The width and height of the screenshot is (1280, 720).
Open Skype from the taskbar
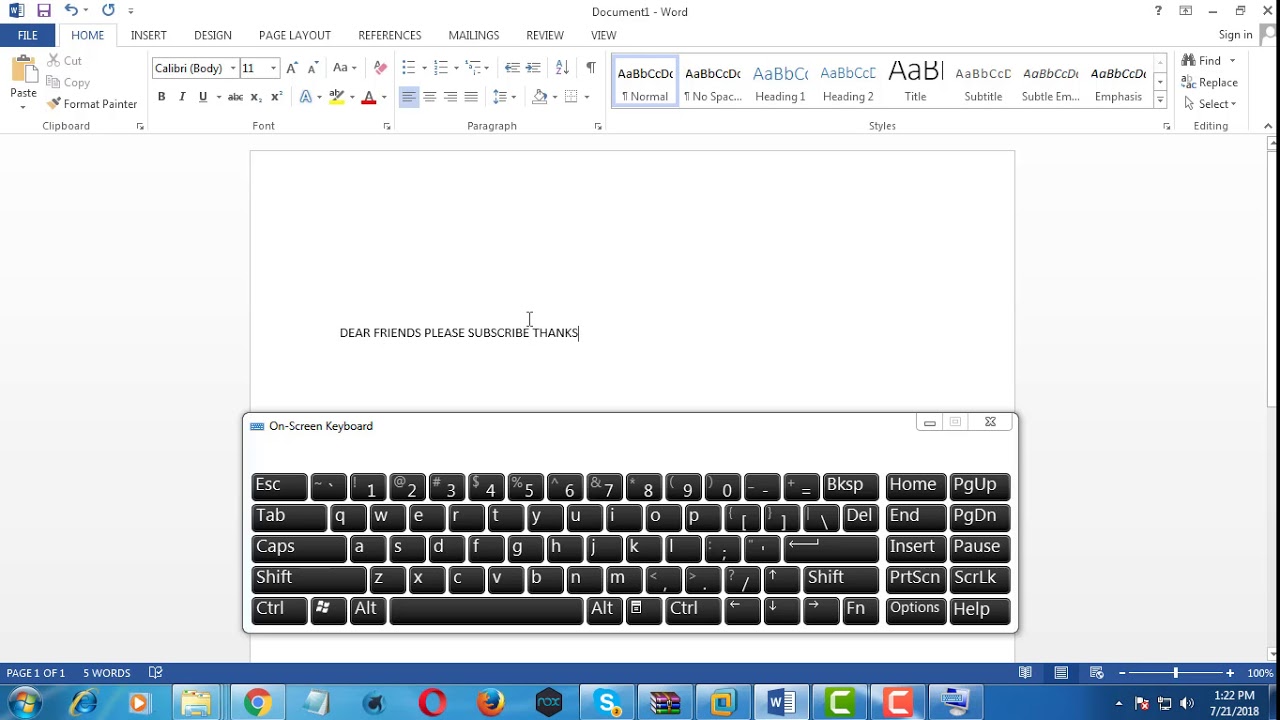pyautogui.click(x=607, y=703)
